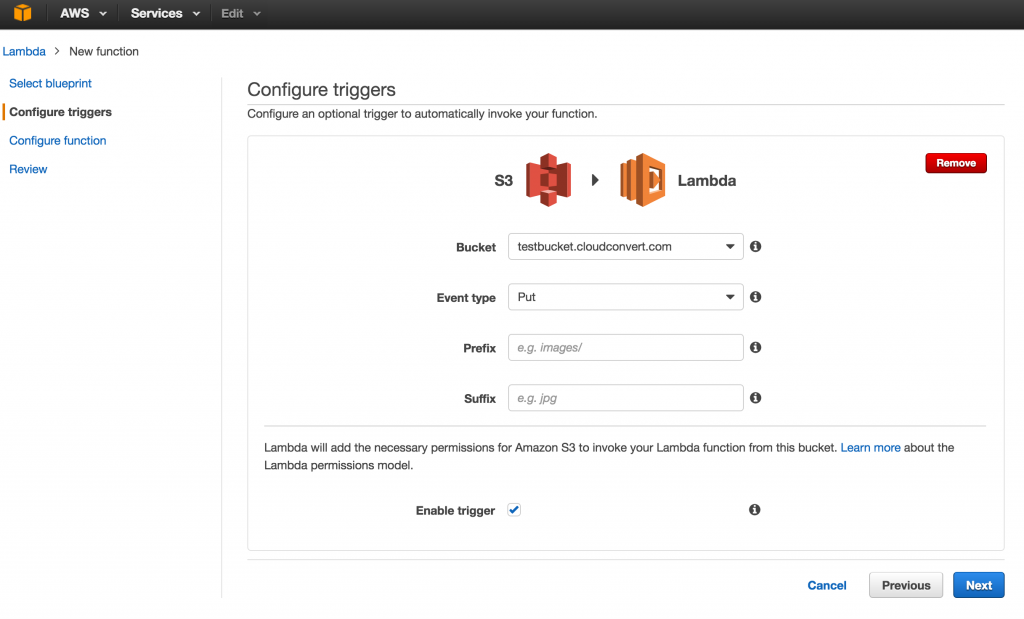This screenshot has height=619, width=1024.
Task: Go to the Review step
Action: click(28, 169)
